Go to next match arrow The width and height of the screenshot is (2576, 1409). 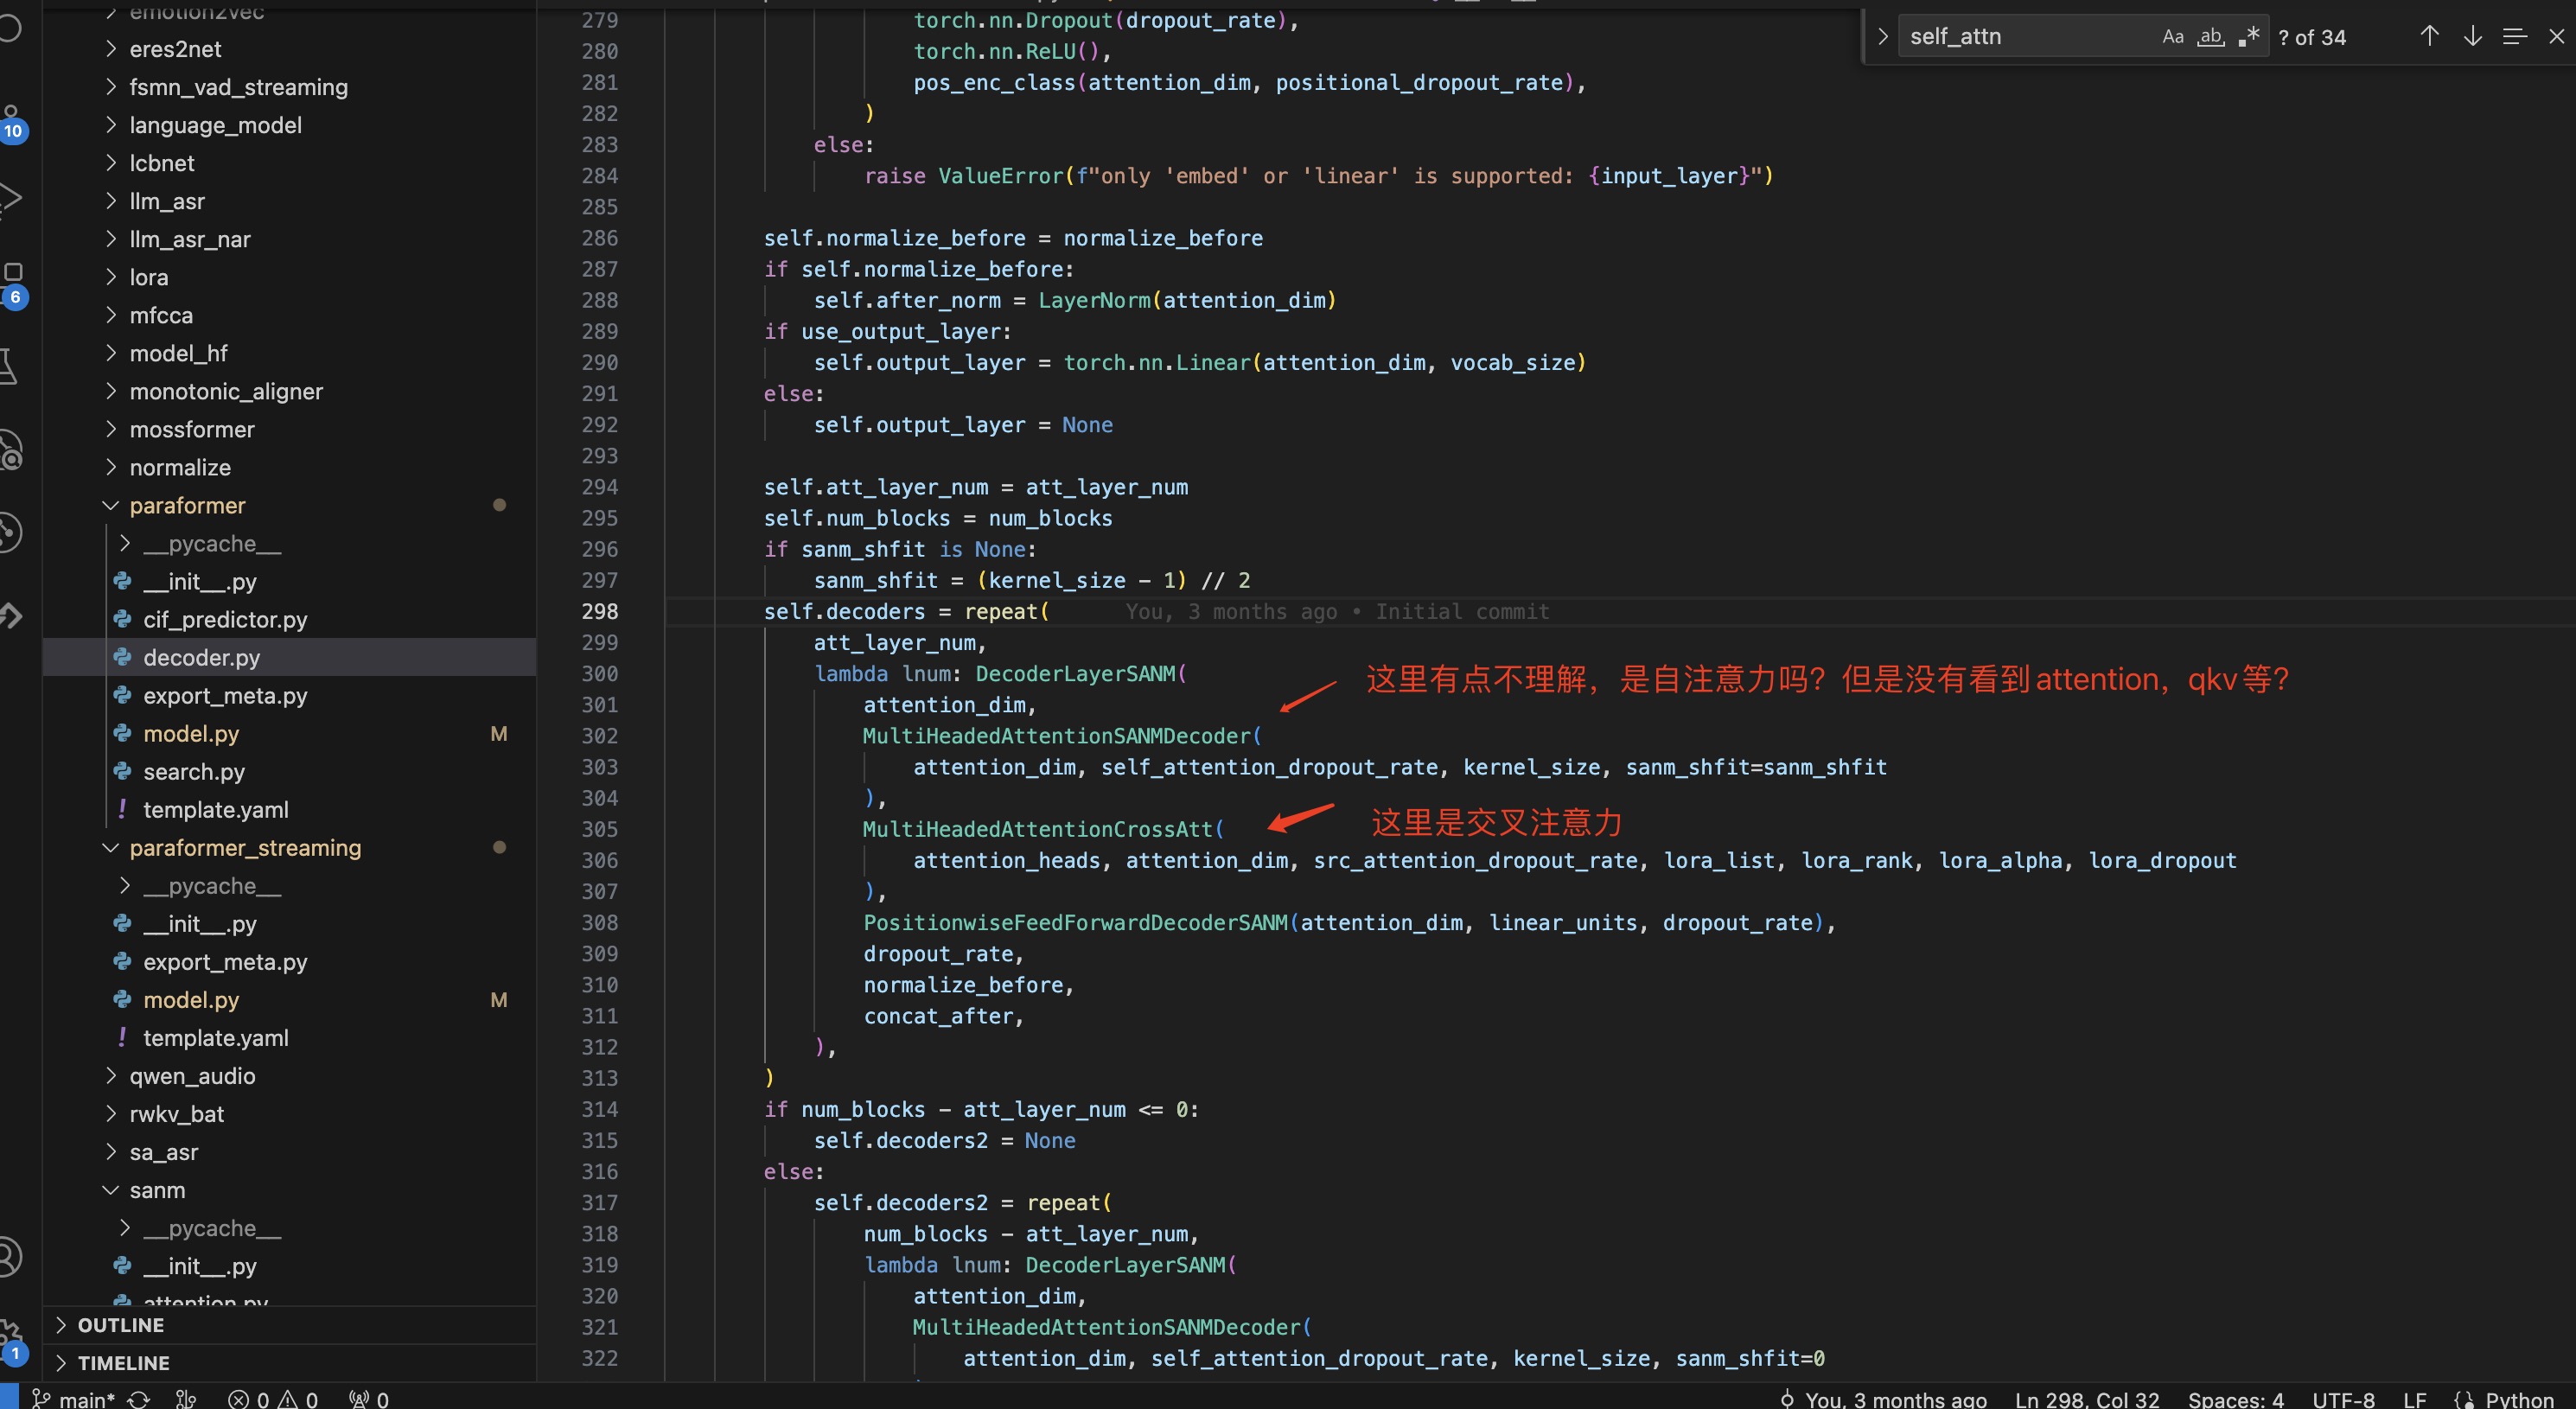coord(2472,37)
